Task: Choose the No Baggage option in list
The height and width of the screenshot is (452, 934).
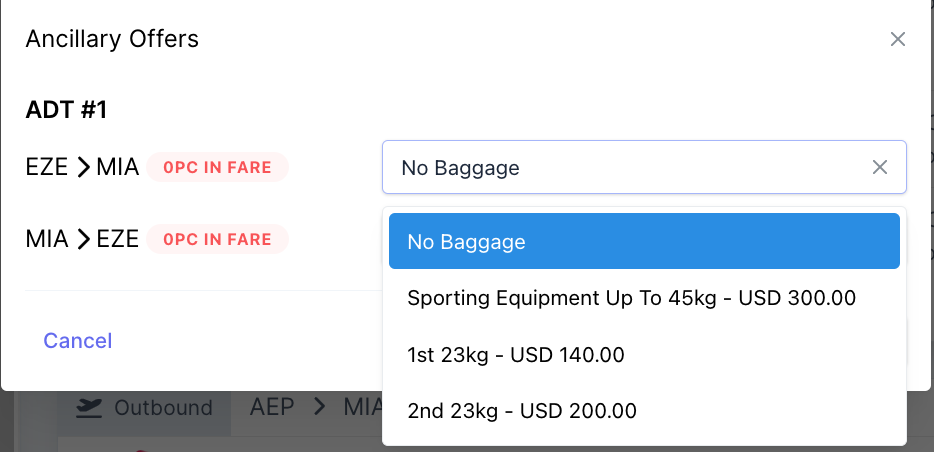Action: 644,241
